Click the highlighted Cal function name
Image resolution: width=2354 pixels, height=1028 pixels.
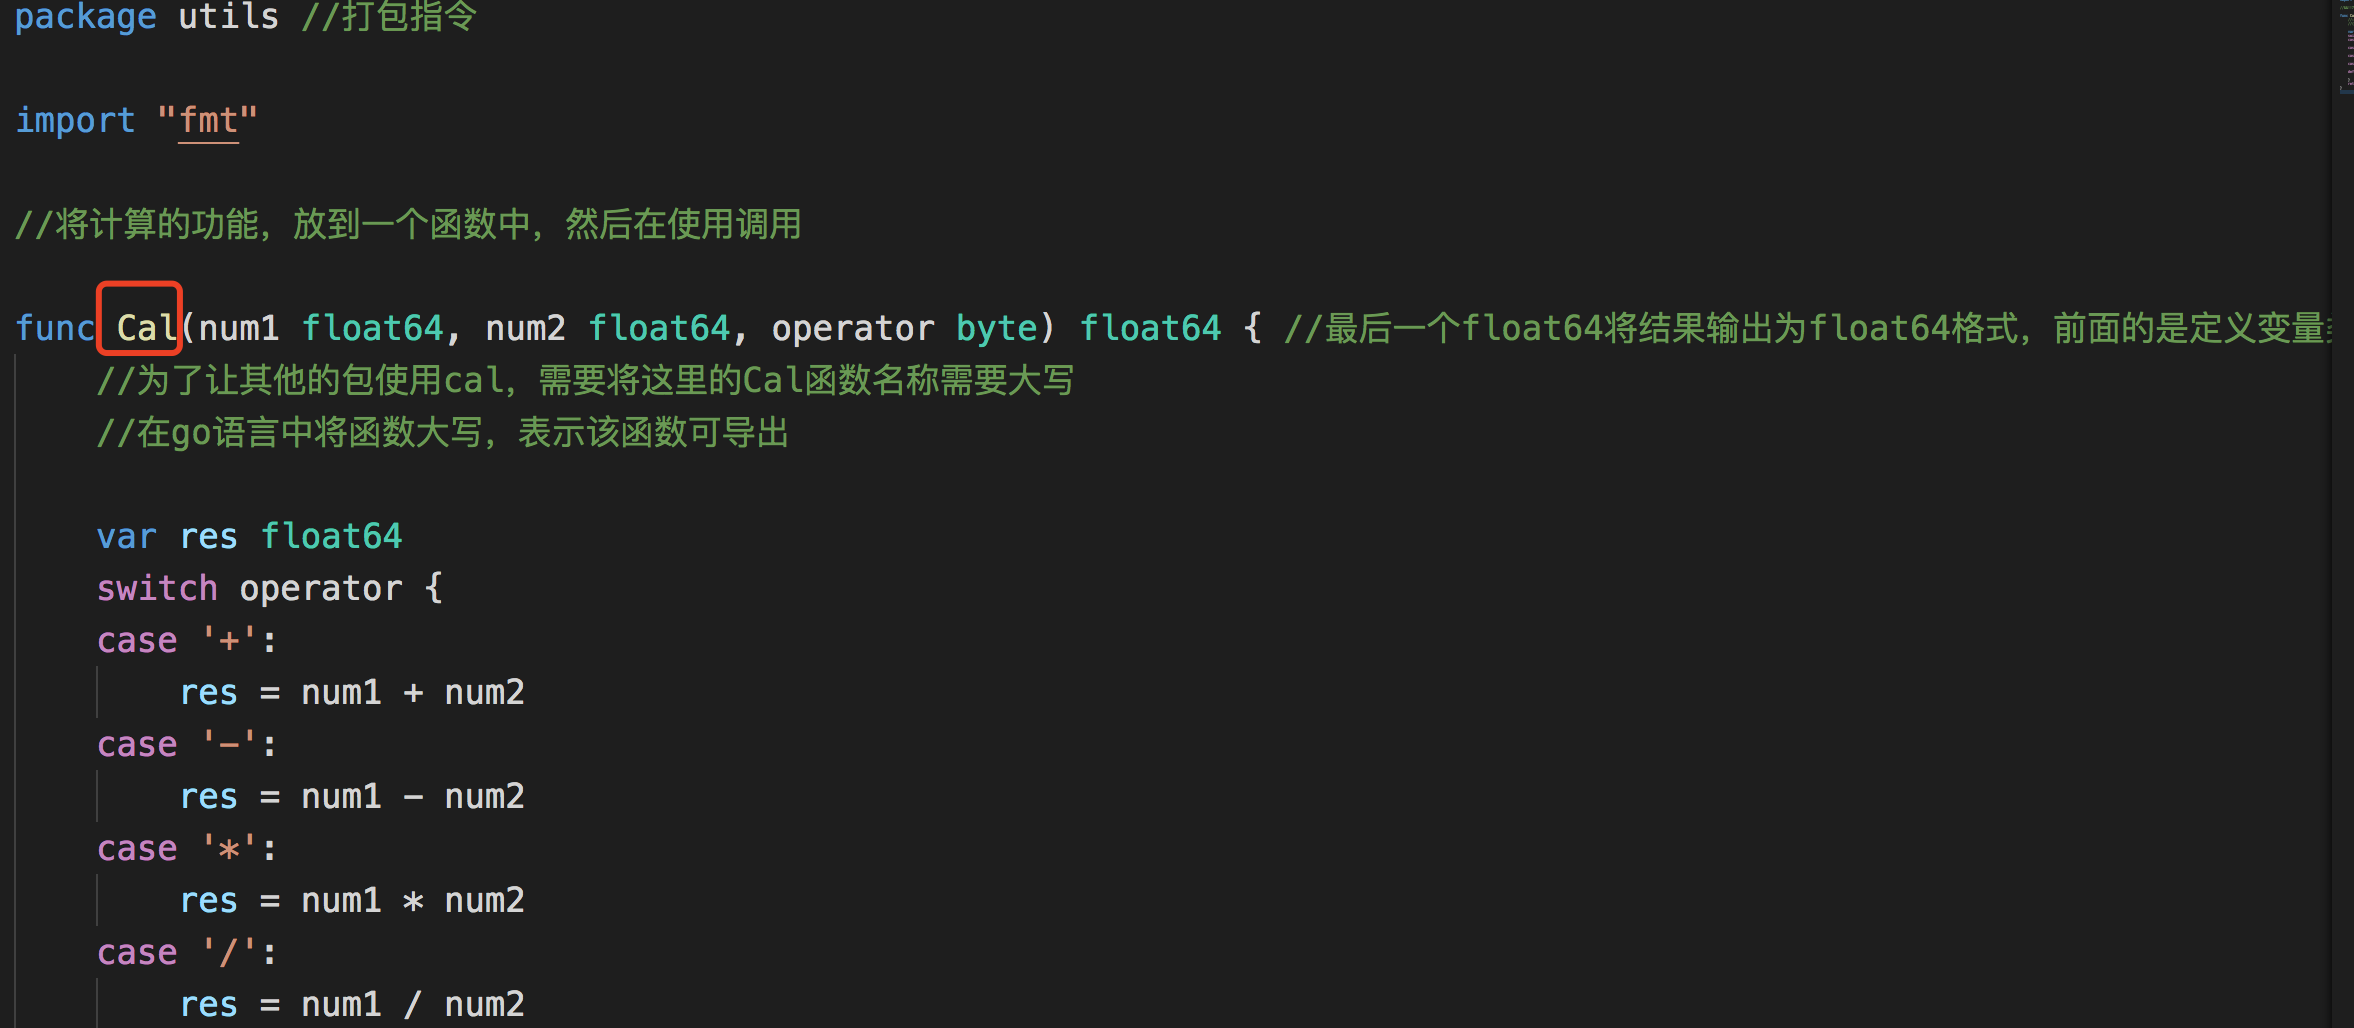(x=146, y=328)
